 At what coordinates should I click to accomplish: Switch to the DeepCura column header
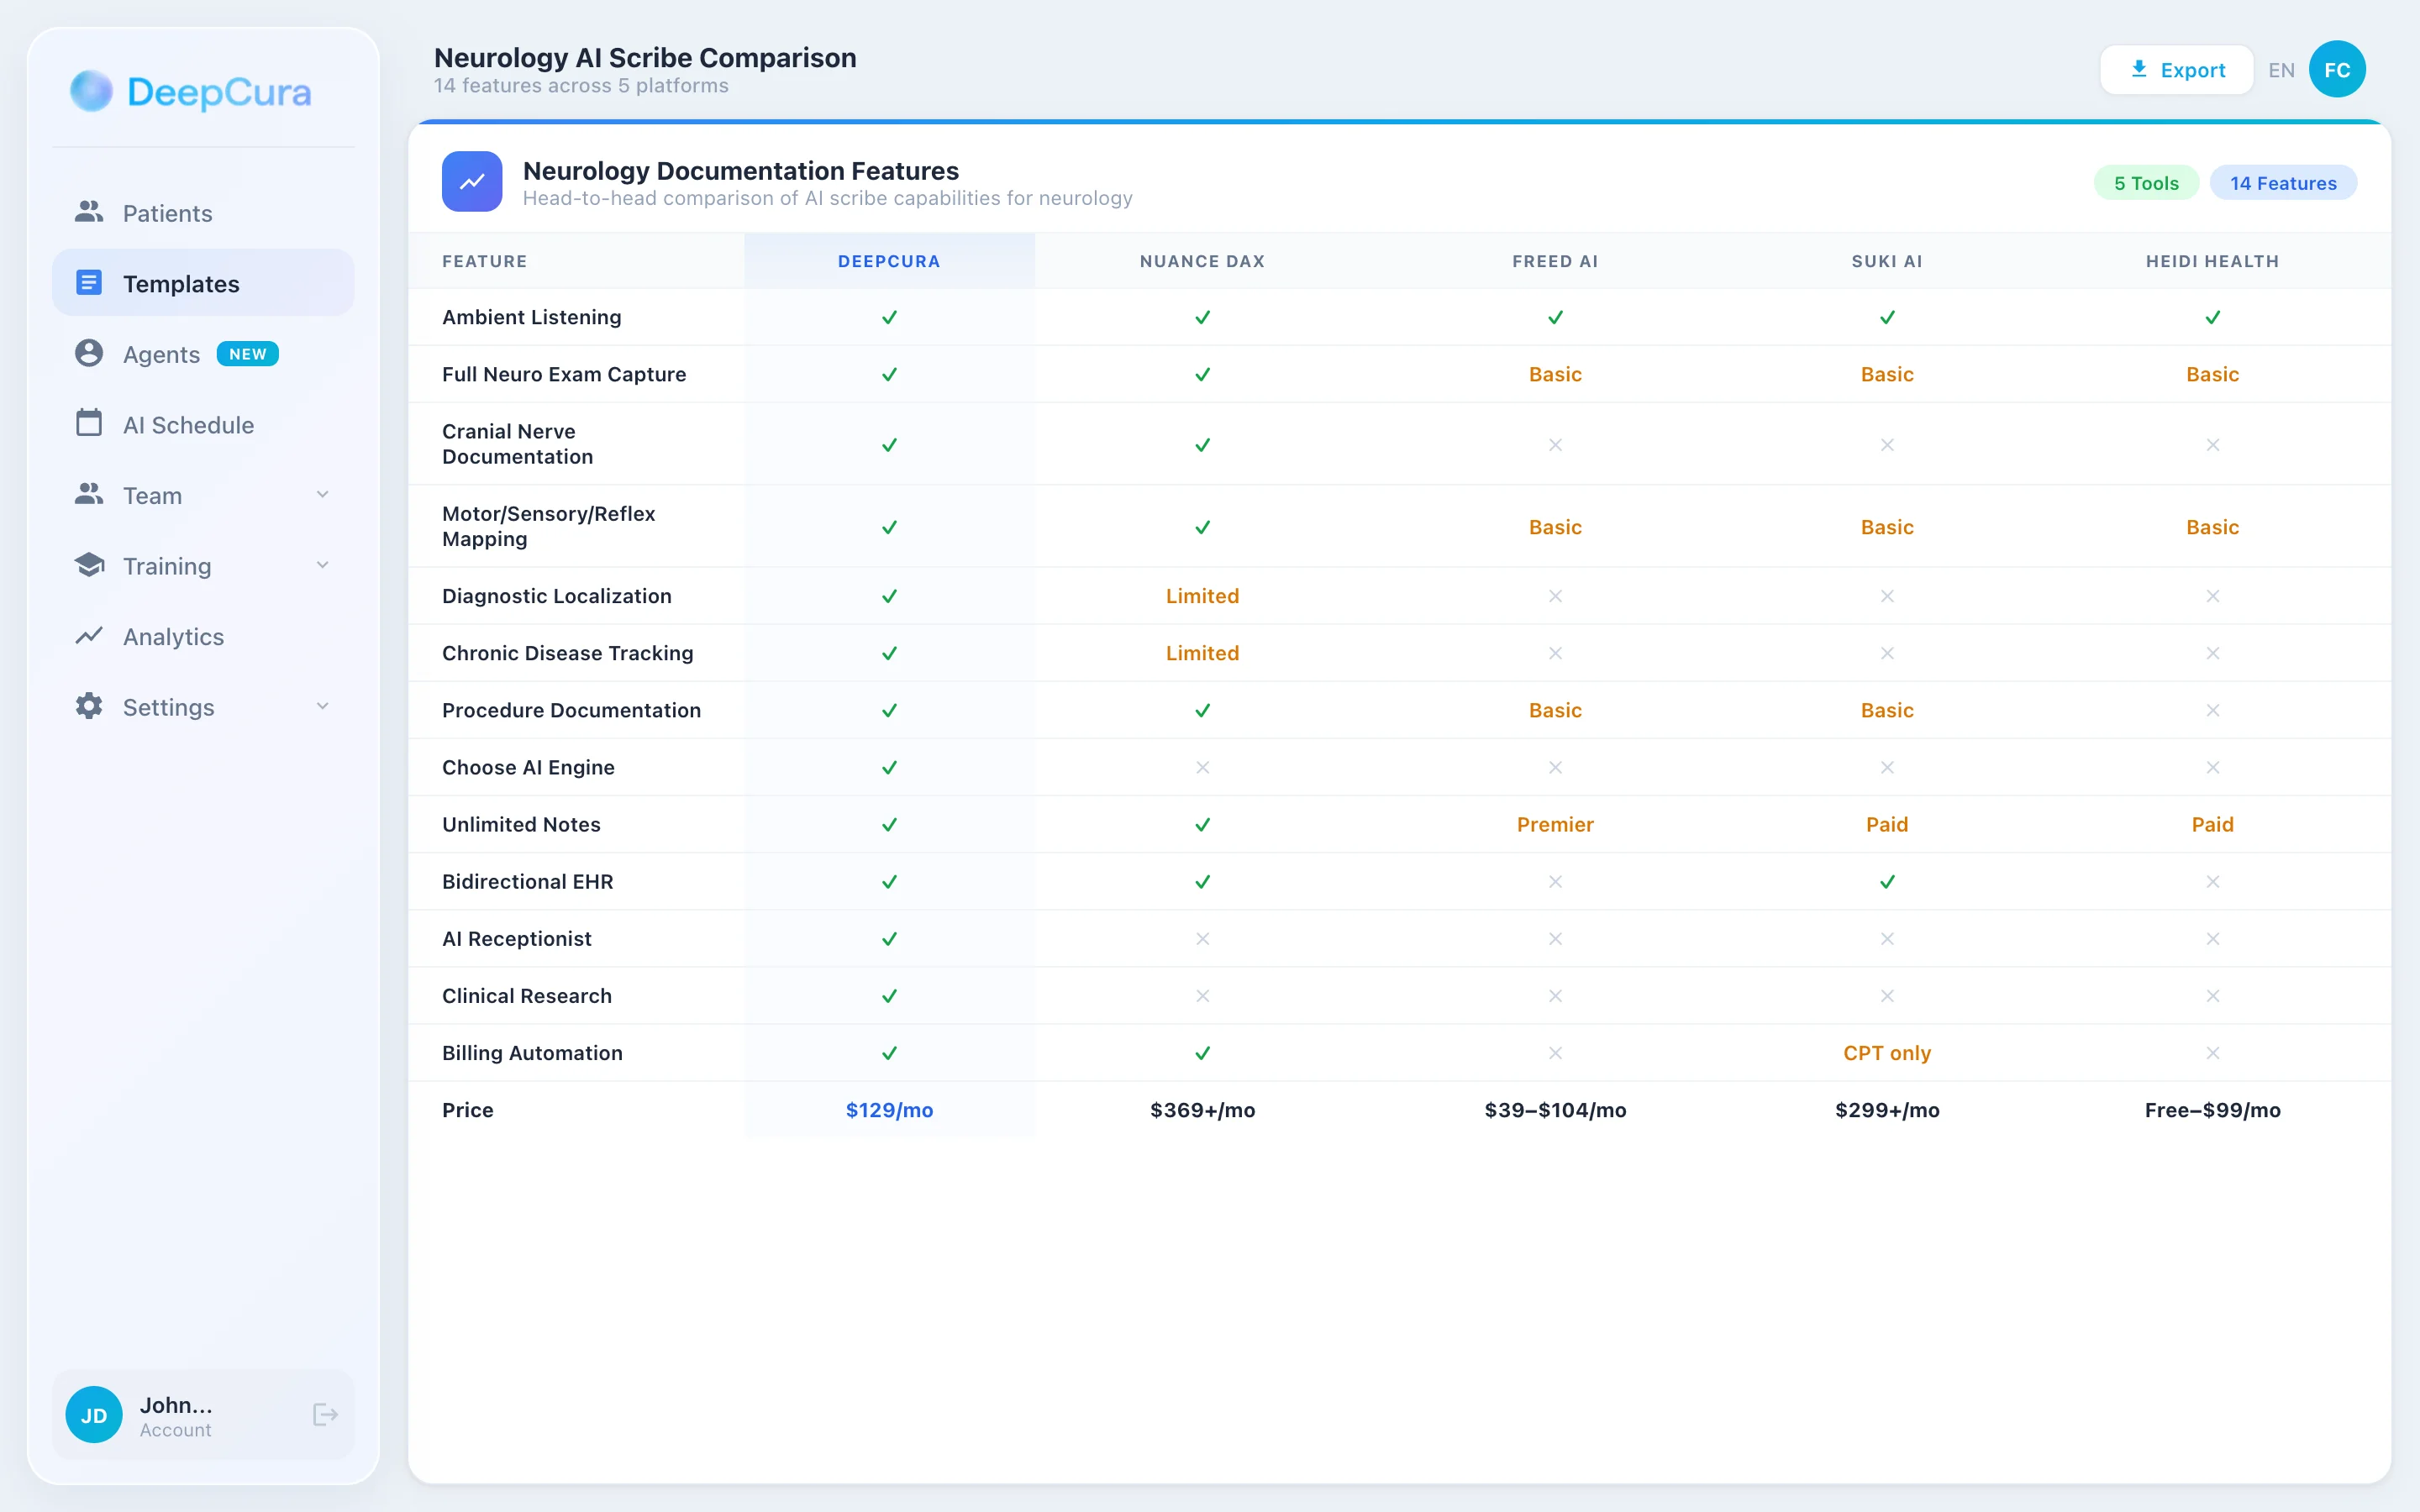click(889, 261)
